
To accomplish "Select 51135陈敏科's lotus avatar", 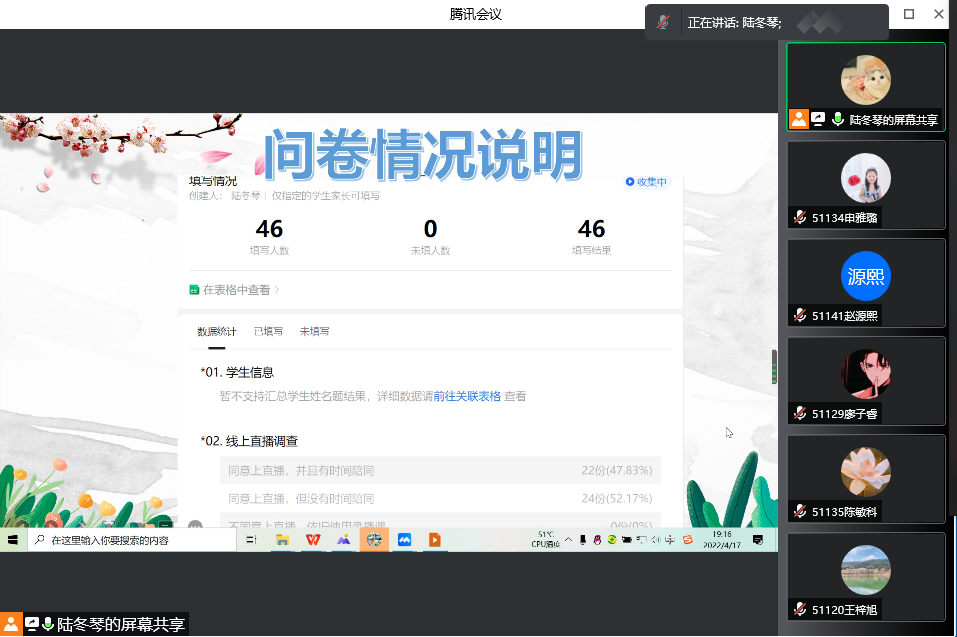I will pyautogui.click(x=865, y=472).
